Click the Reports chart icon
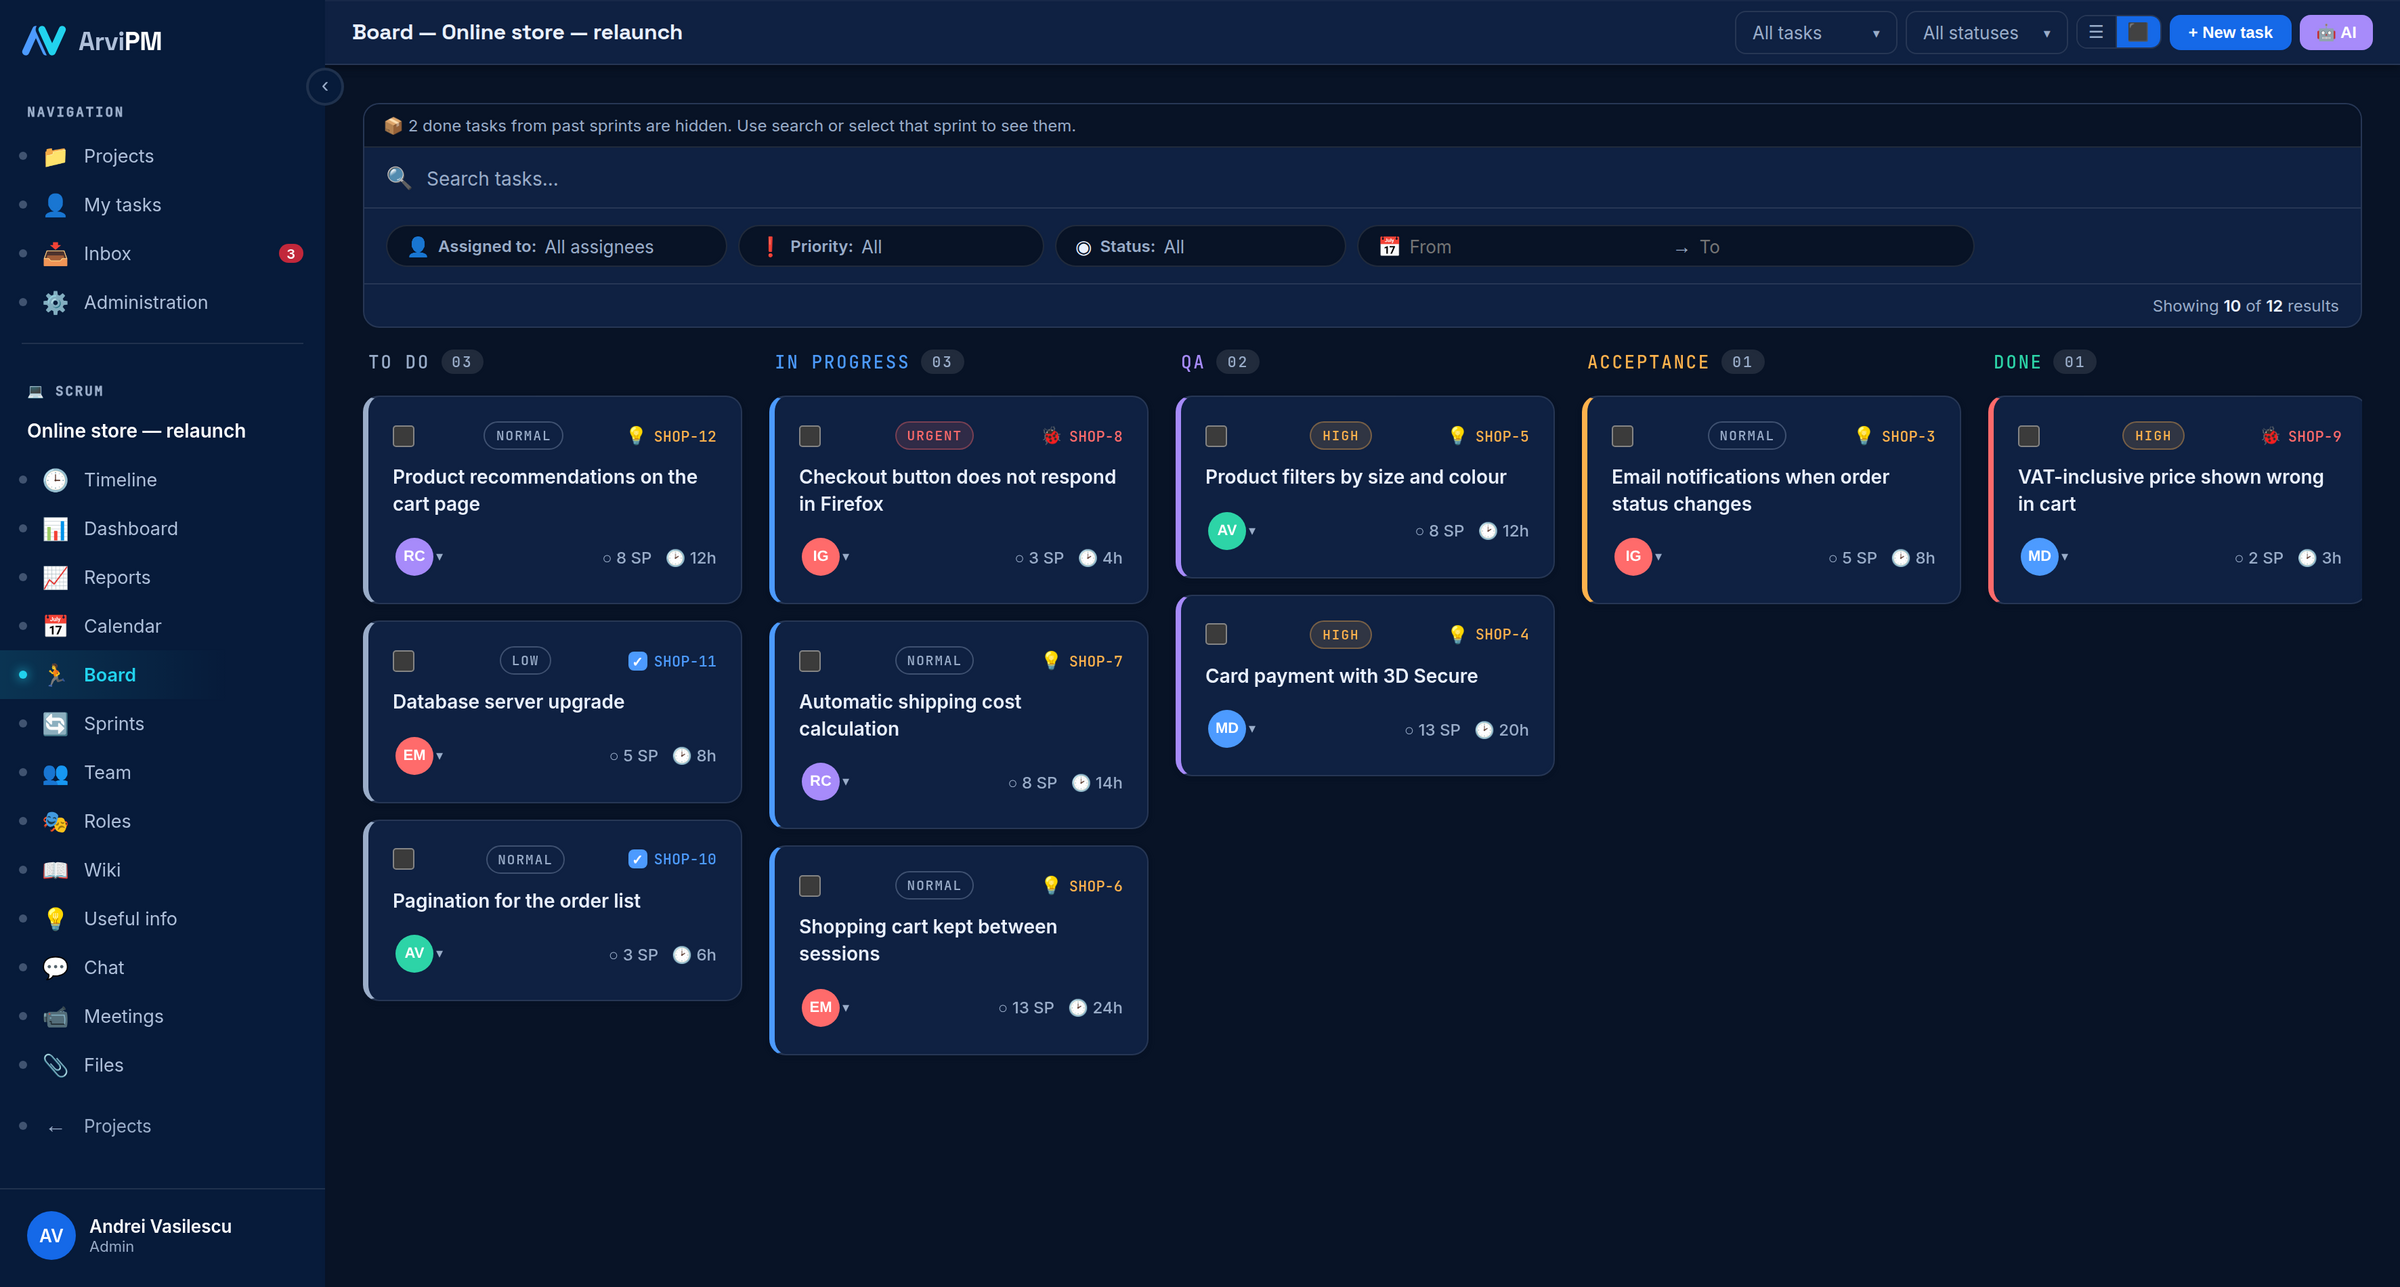This screenshot has height=1287, width=2400. coord(55,578)
